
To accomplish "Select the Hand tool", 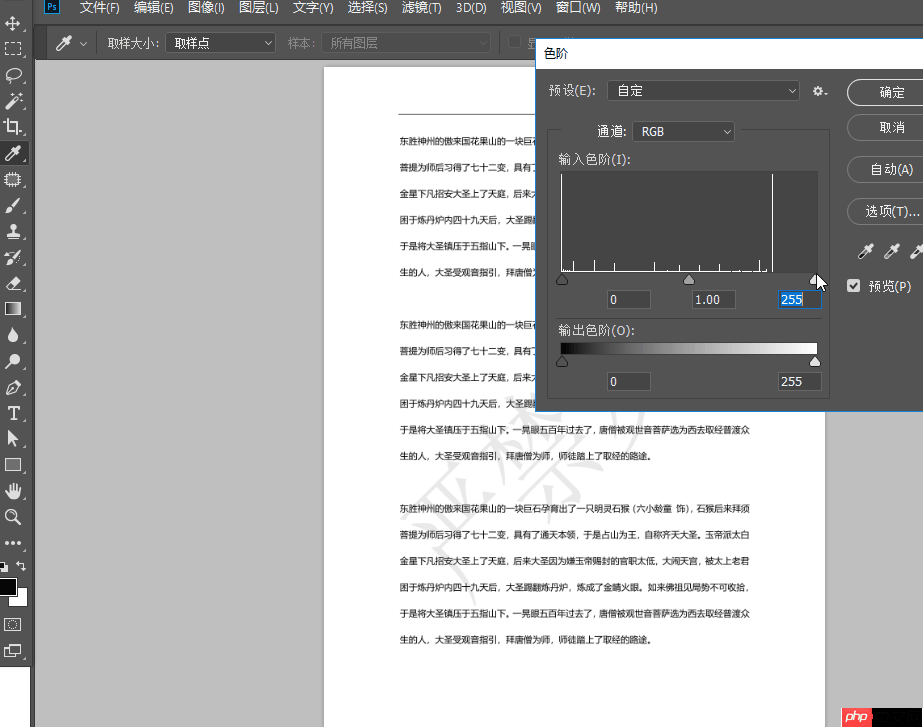I will coord(14,491).
